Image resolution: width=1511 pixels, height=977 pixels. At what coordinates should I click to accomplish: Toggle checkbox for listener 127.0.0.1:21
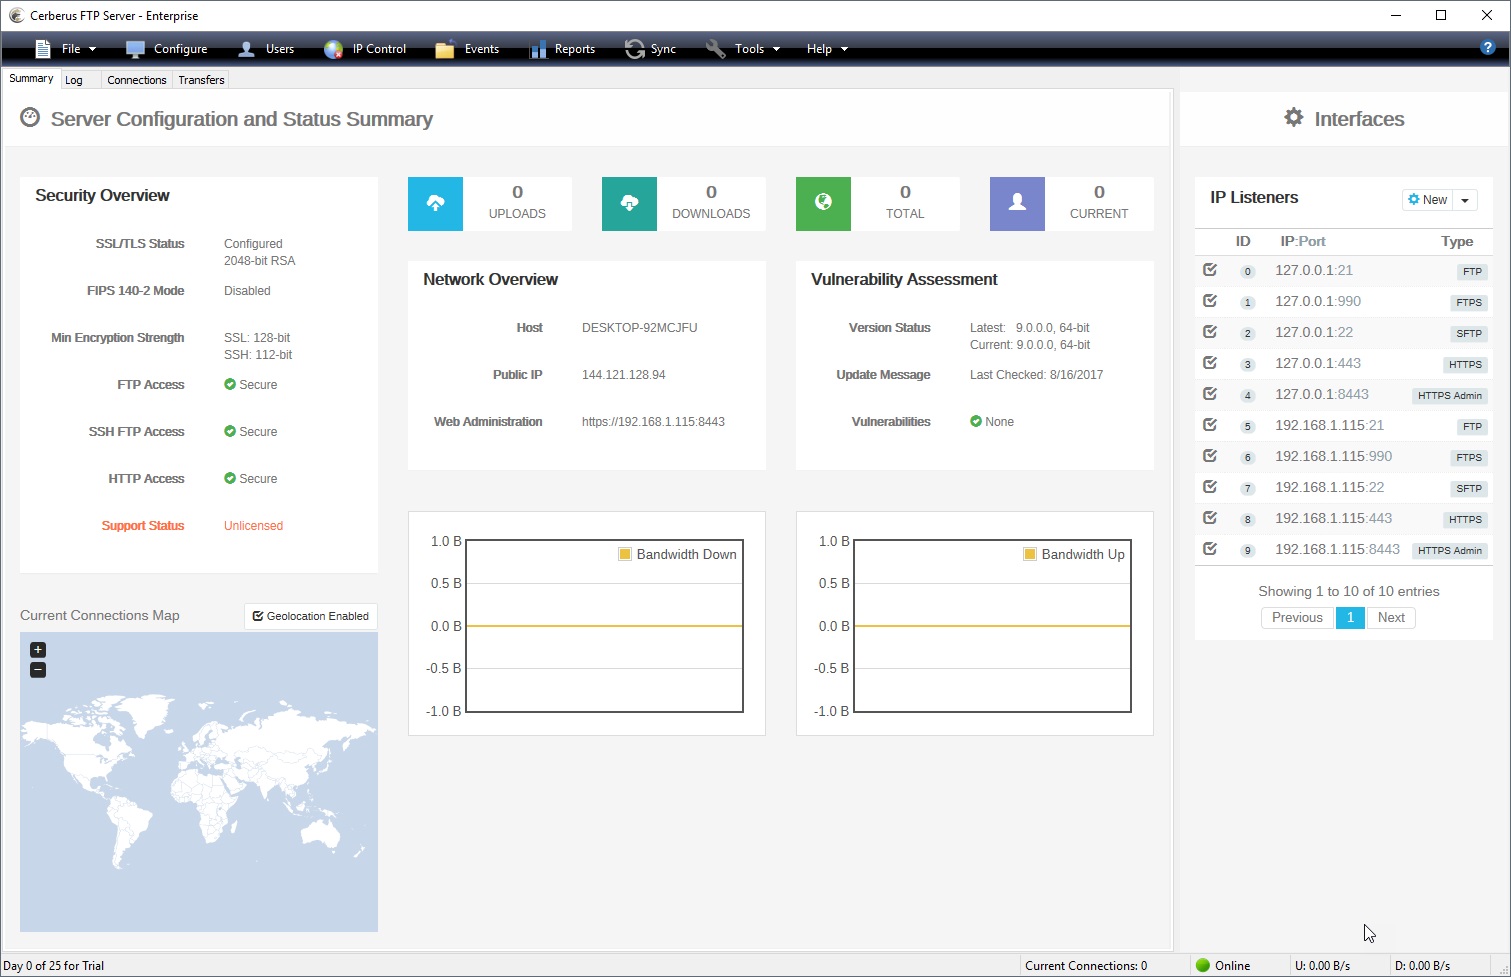[1210, 270]
